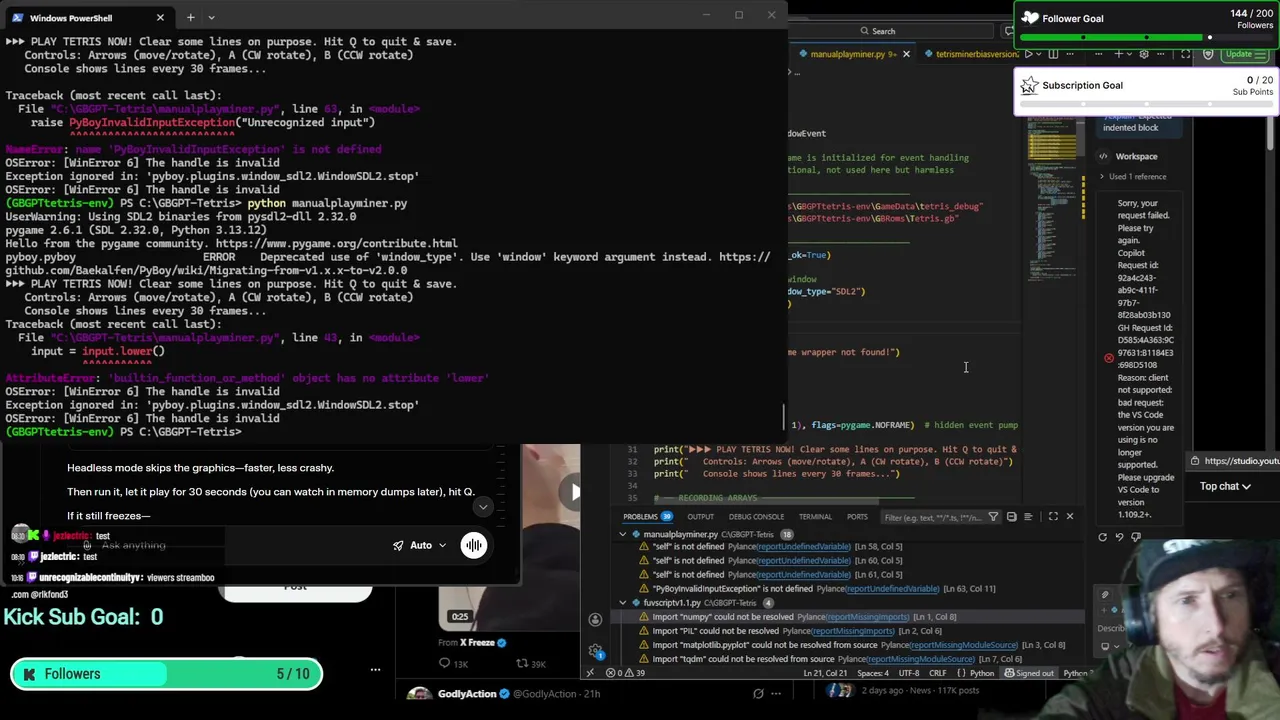Viewport: 1280px width, 720px height.
Task: Open a new PowerShell tab
Action: (x=190, y=17)
